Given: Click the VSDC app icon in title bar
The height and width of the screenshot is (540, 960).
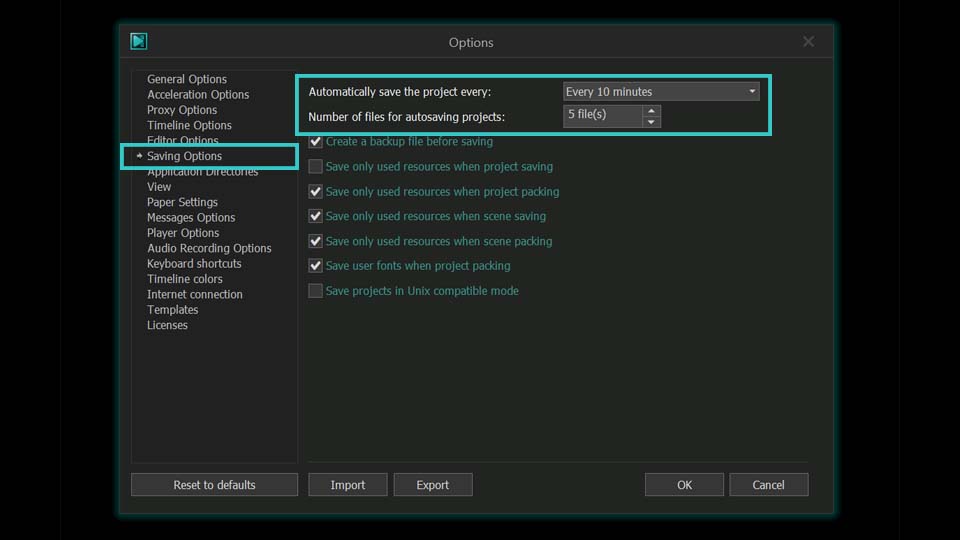Looking at the screenshot, I should tap(139, 41).
